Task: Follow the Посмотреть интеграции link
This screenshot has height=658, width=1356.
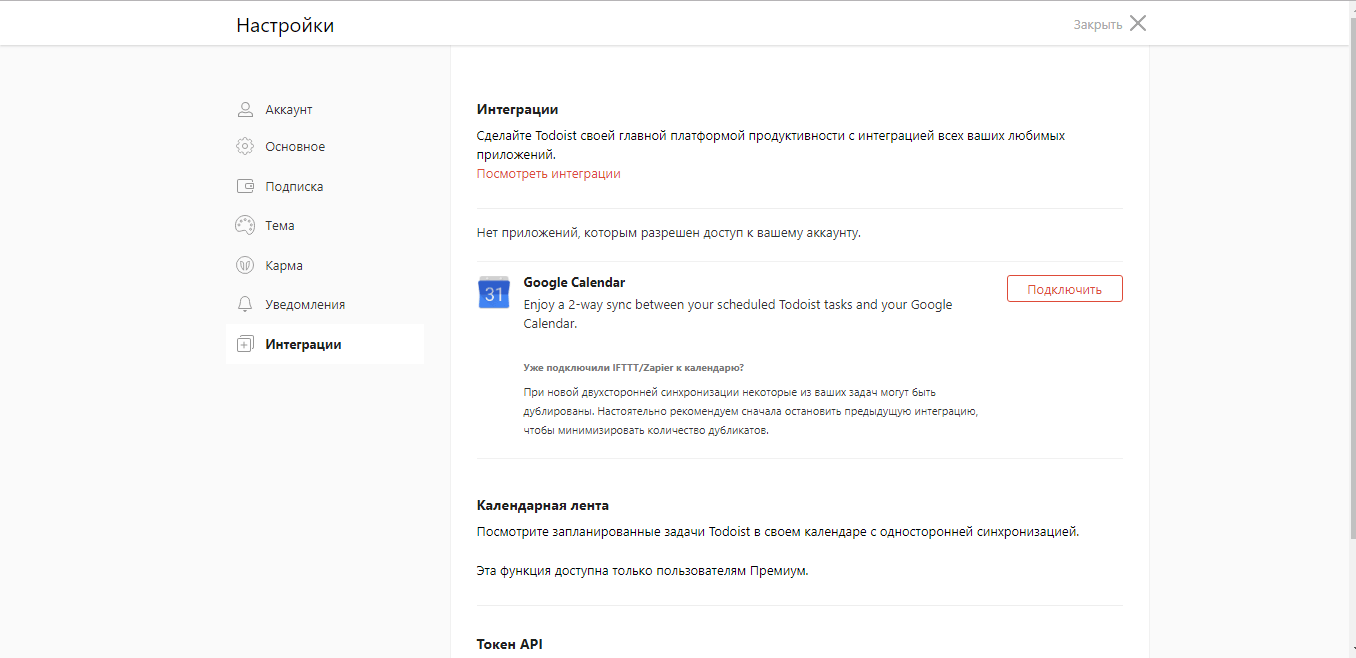Action: [x=548, y=174]
